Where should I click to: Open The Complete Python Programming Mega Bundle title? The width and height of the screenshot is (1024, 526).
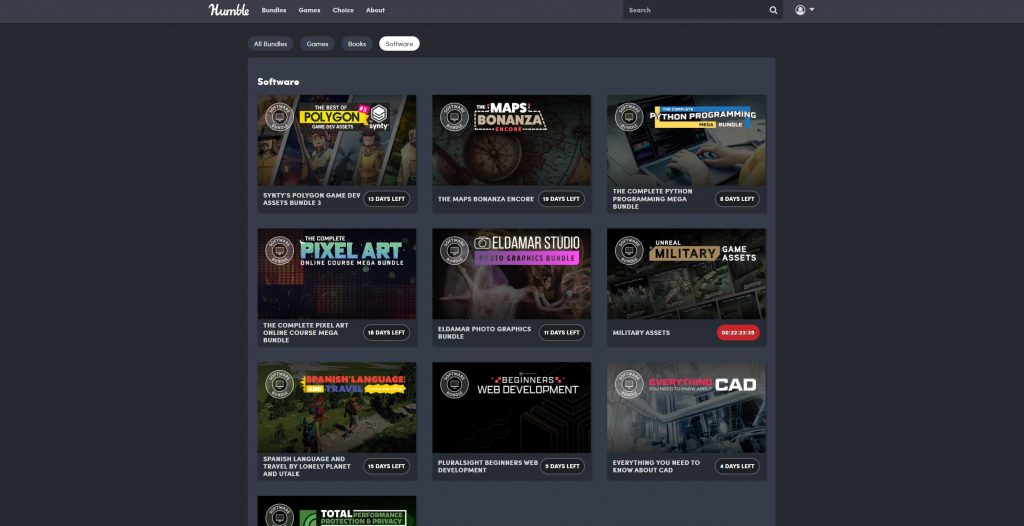(x=652, y=199)
